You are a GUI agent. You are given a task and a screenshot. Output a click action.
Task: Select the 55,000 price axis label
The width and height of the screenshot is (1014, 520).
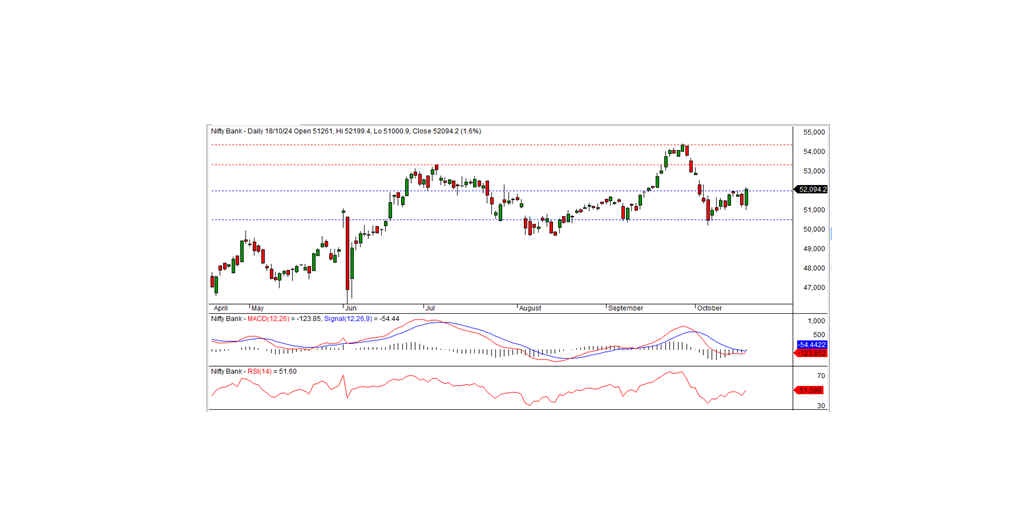(x=814, y=132)
